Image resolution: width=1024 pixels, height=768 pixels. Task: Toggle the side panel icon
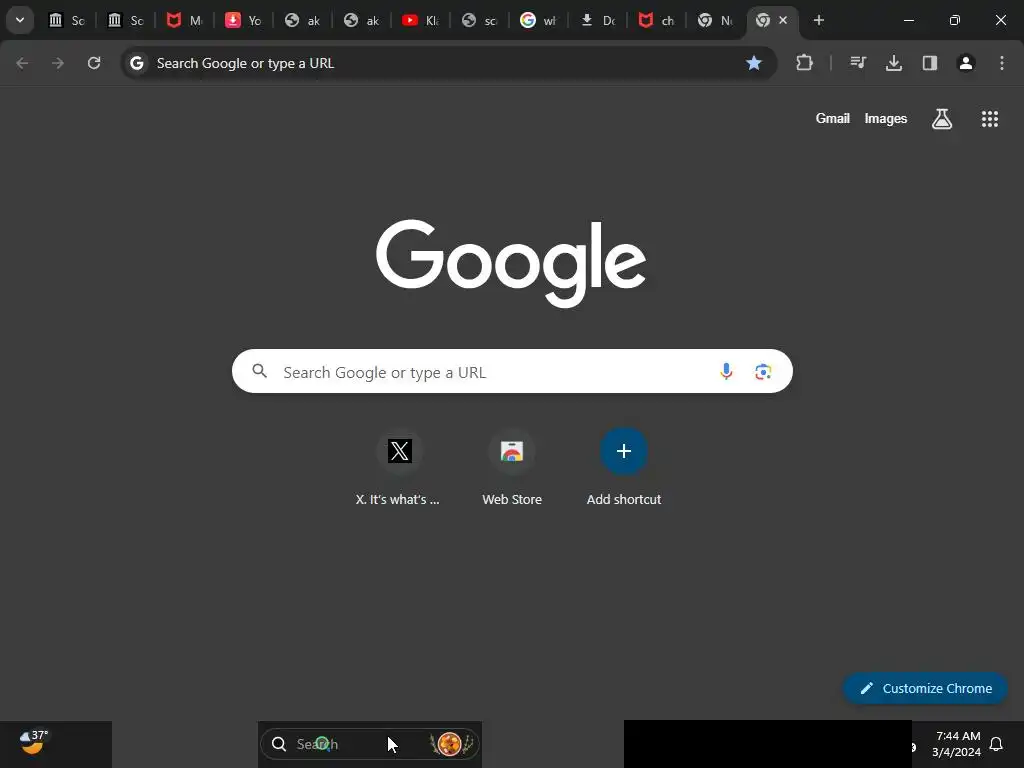point(930,63)
